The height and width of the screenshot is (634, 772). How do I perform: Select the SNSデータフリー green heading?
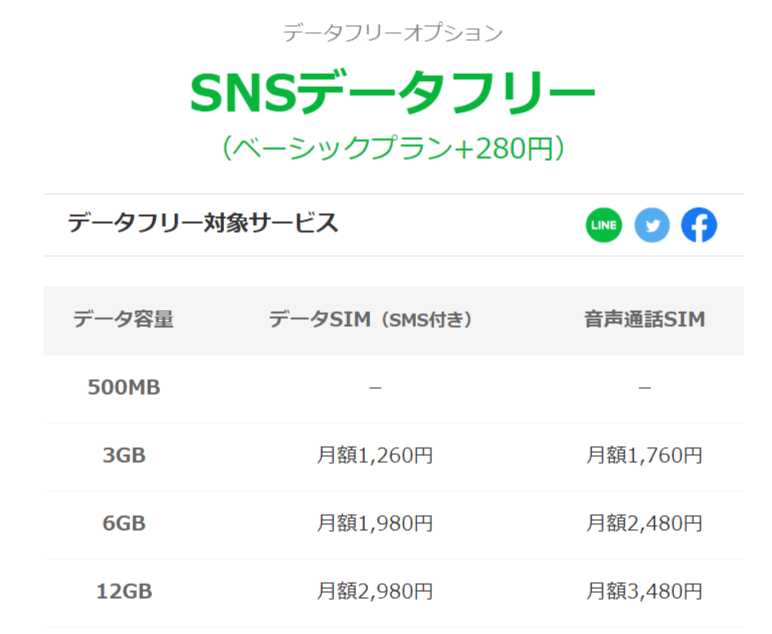coord(392,93)
